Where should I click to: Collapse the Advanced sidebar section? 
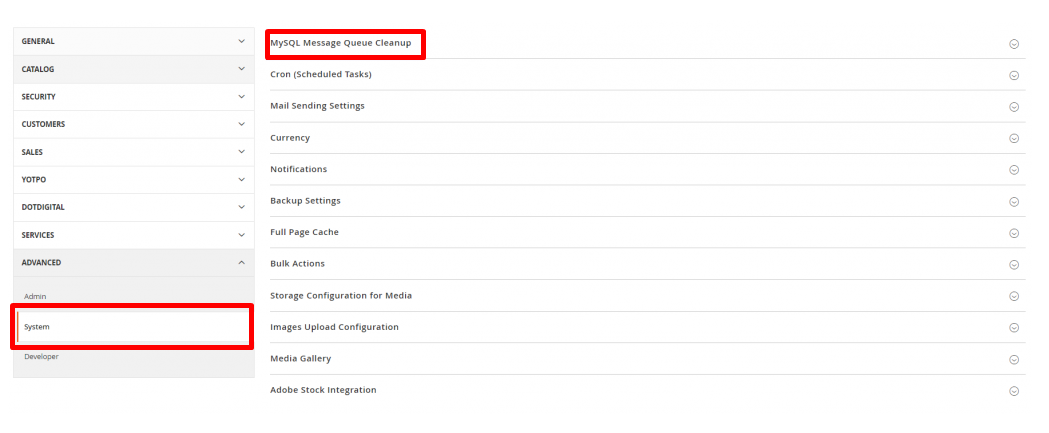click(x=133, y=263)
